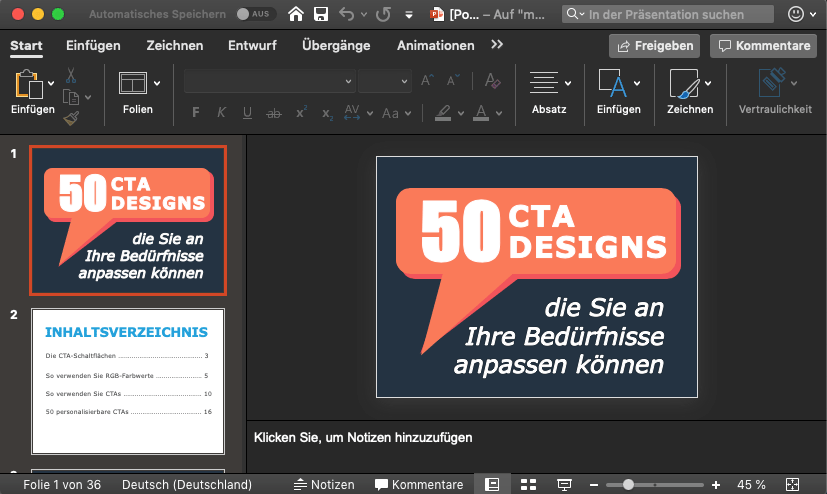The width and height of the screenshot is (827, 494).
Task: Save the presentation with the floppy disk icon
Action: 321,14
